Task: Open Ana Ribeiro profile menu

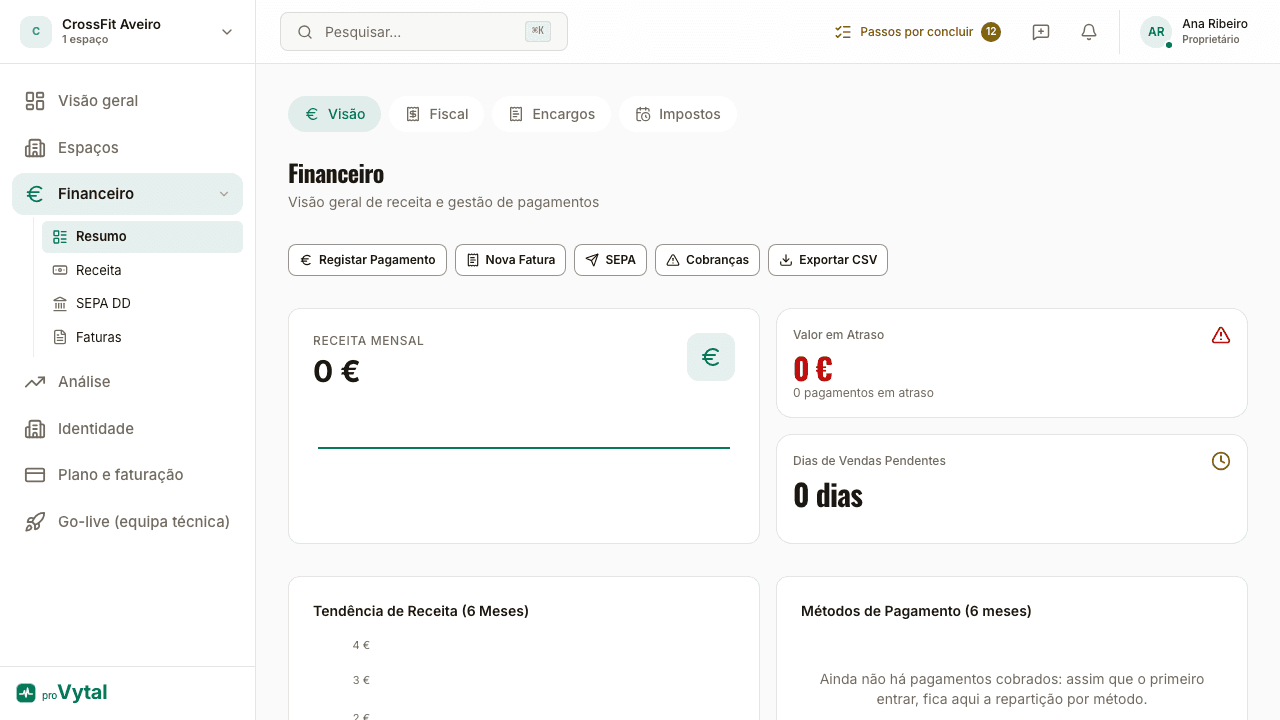Action: 1194,32
